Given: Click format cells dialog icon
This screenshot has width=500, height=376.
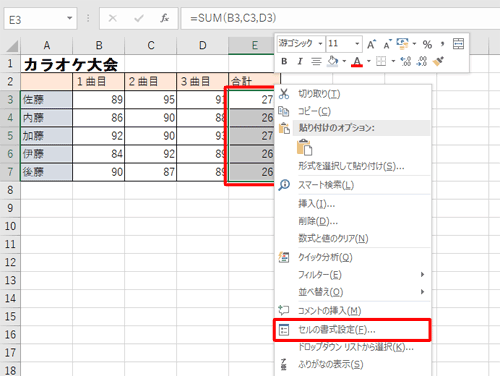Looking at the screenshot, I should [284, 330].
